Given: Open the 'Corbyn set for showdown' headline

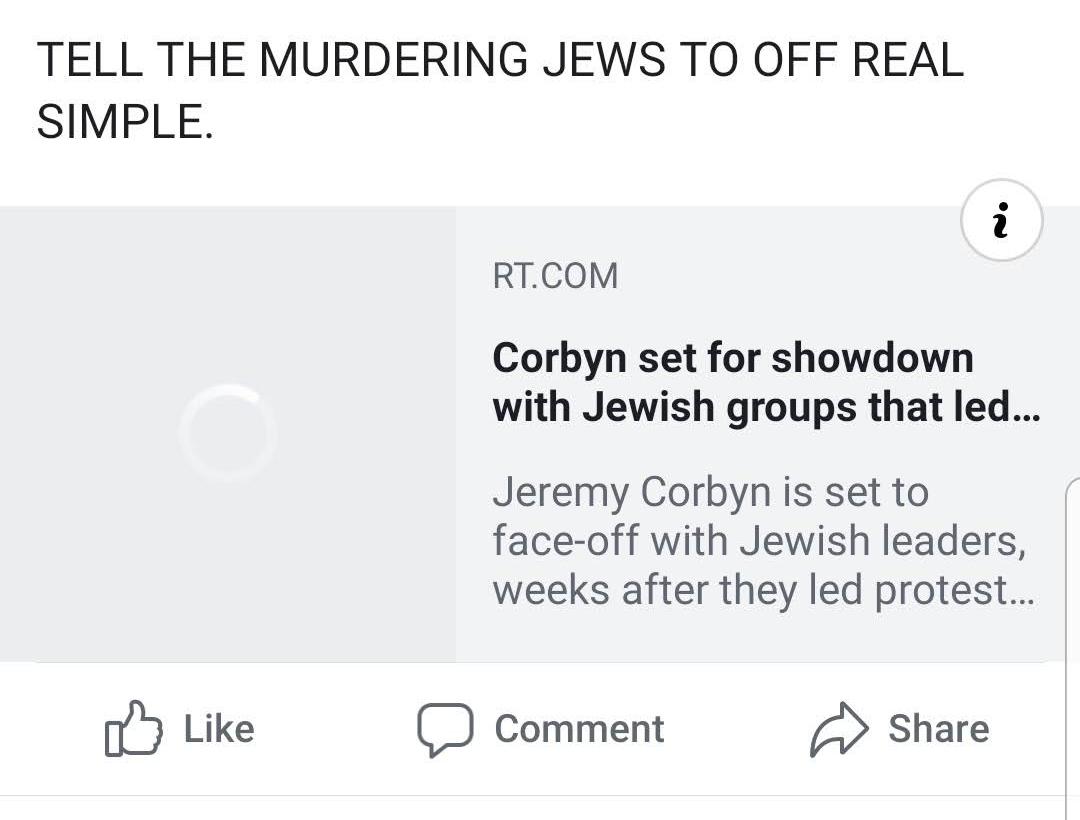Looking at the screenshot, I should [x=732, y=357].
